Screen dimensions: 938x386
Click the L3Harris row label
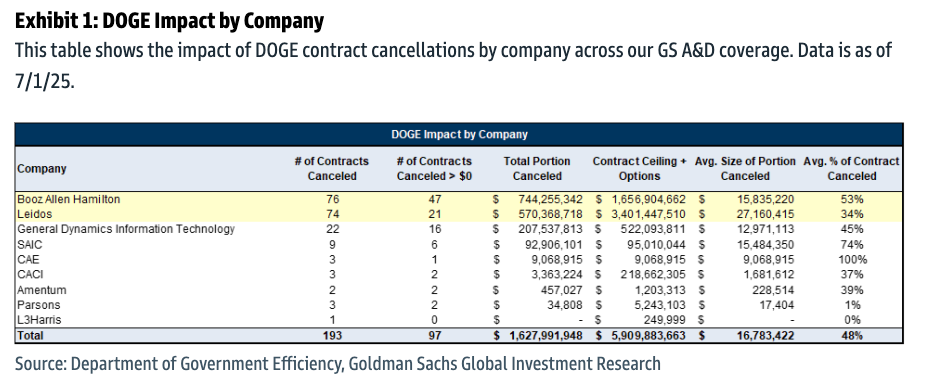[x=39, y=320]
